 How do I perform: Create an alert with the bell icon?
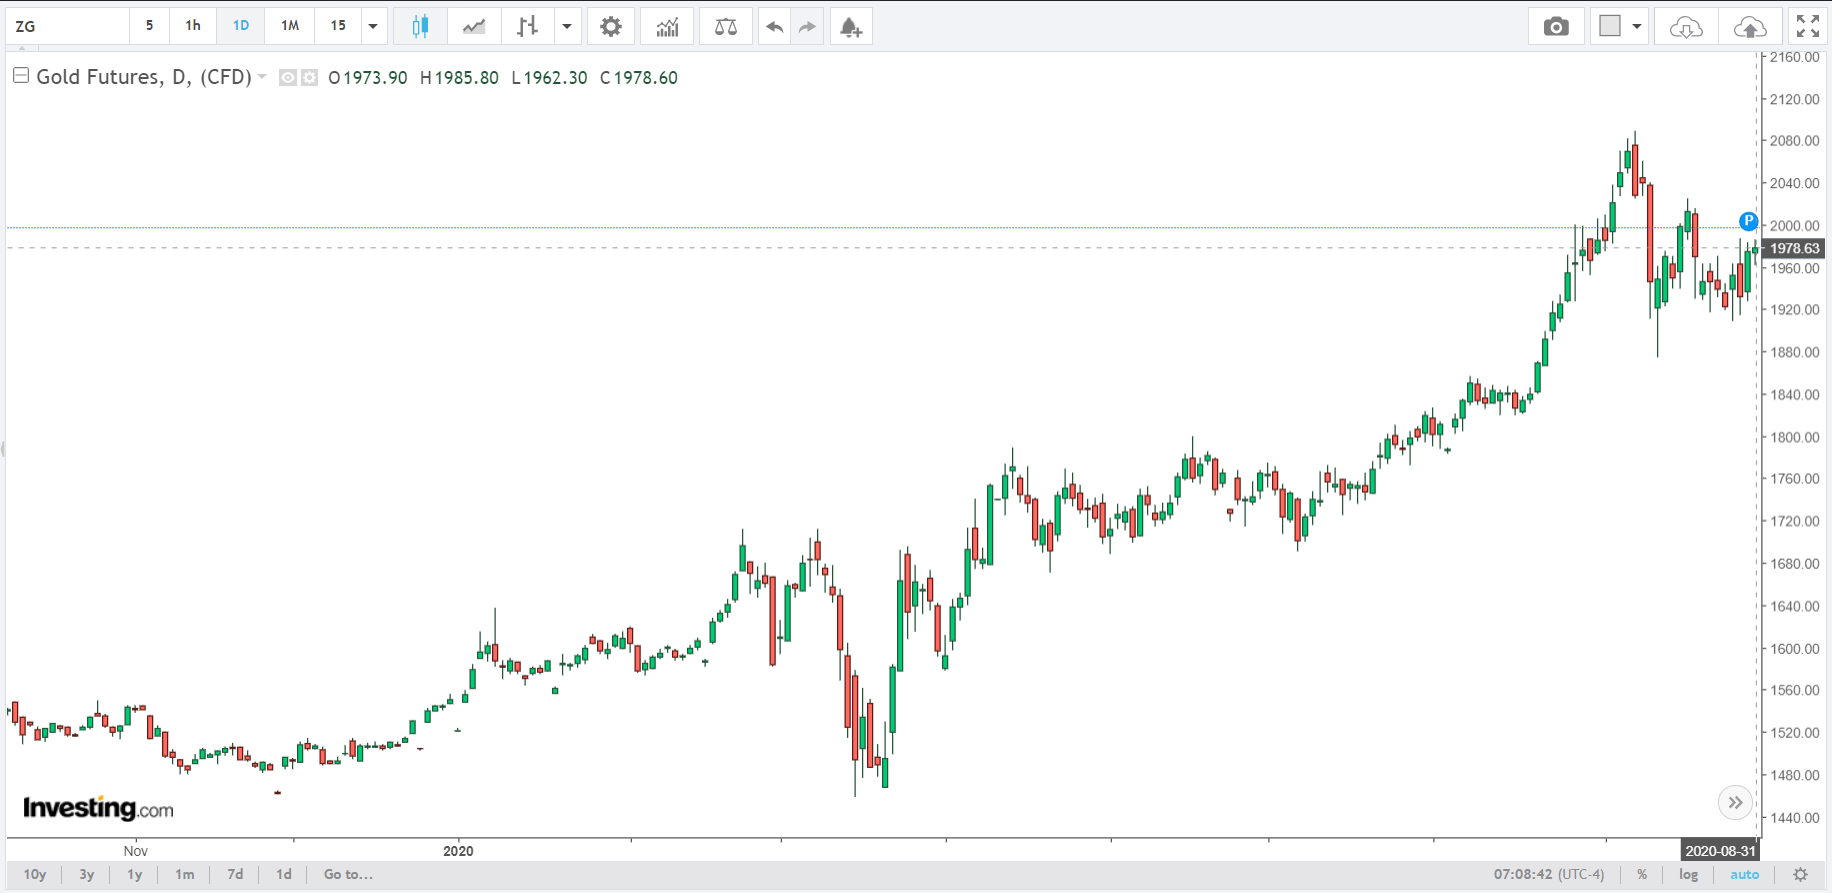coord(850,26)
